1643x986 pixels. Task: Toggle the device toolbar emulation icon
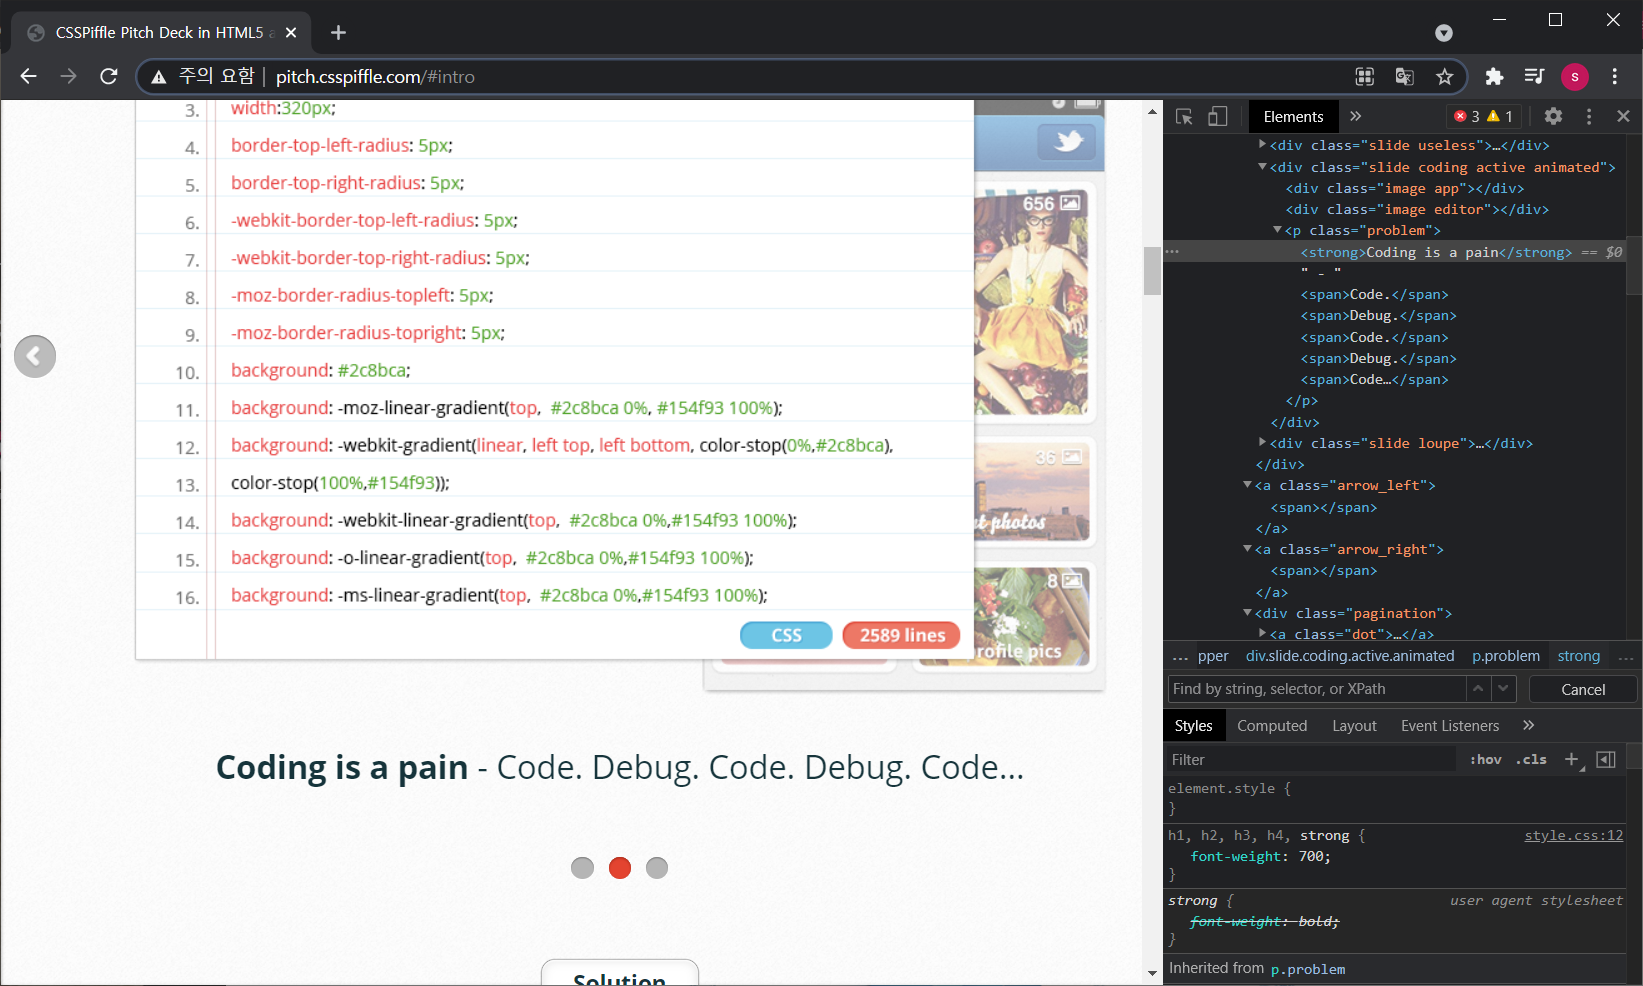(x=1218, y=117)
